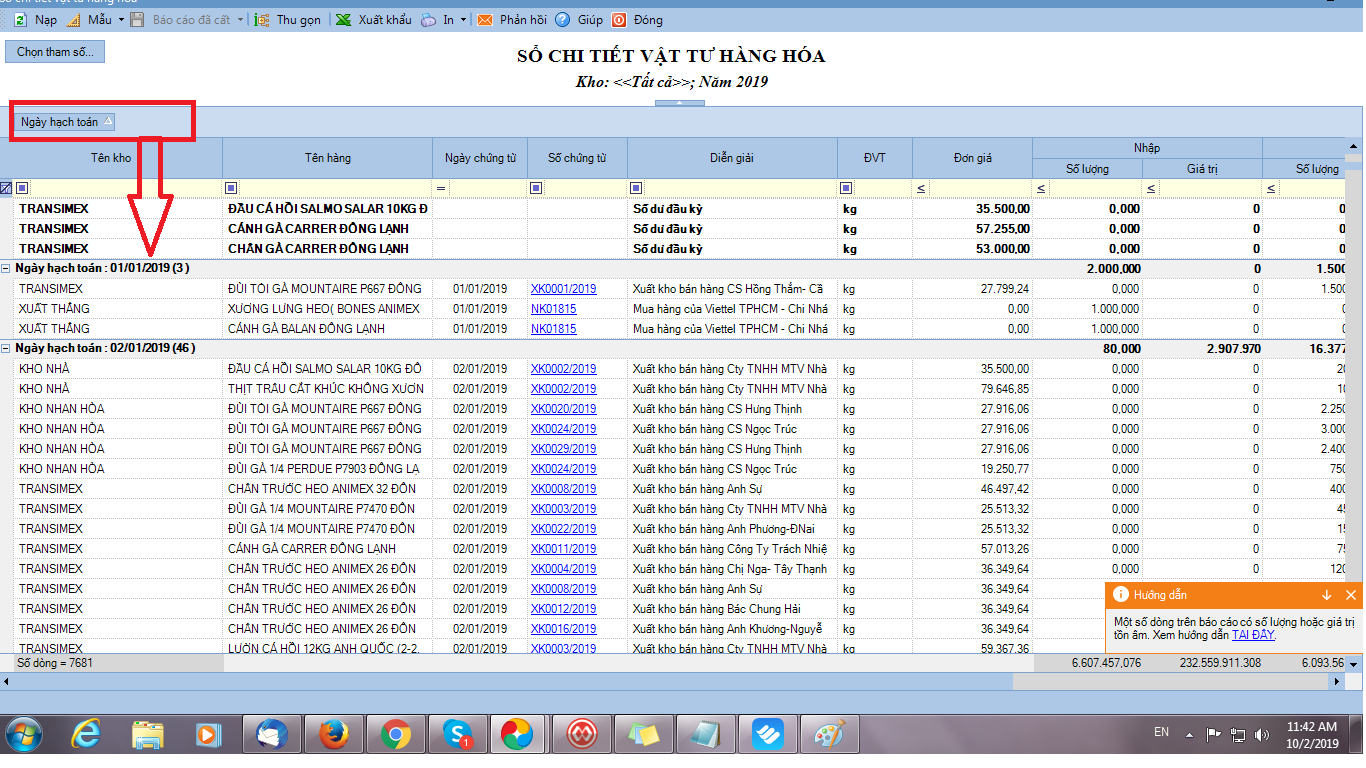Image resolution: width=1366 pixels, height=768 pixels.
Task: Change the equals operator for Ngày chứng từ
Action: 441,188
